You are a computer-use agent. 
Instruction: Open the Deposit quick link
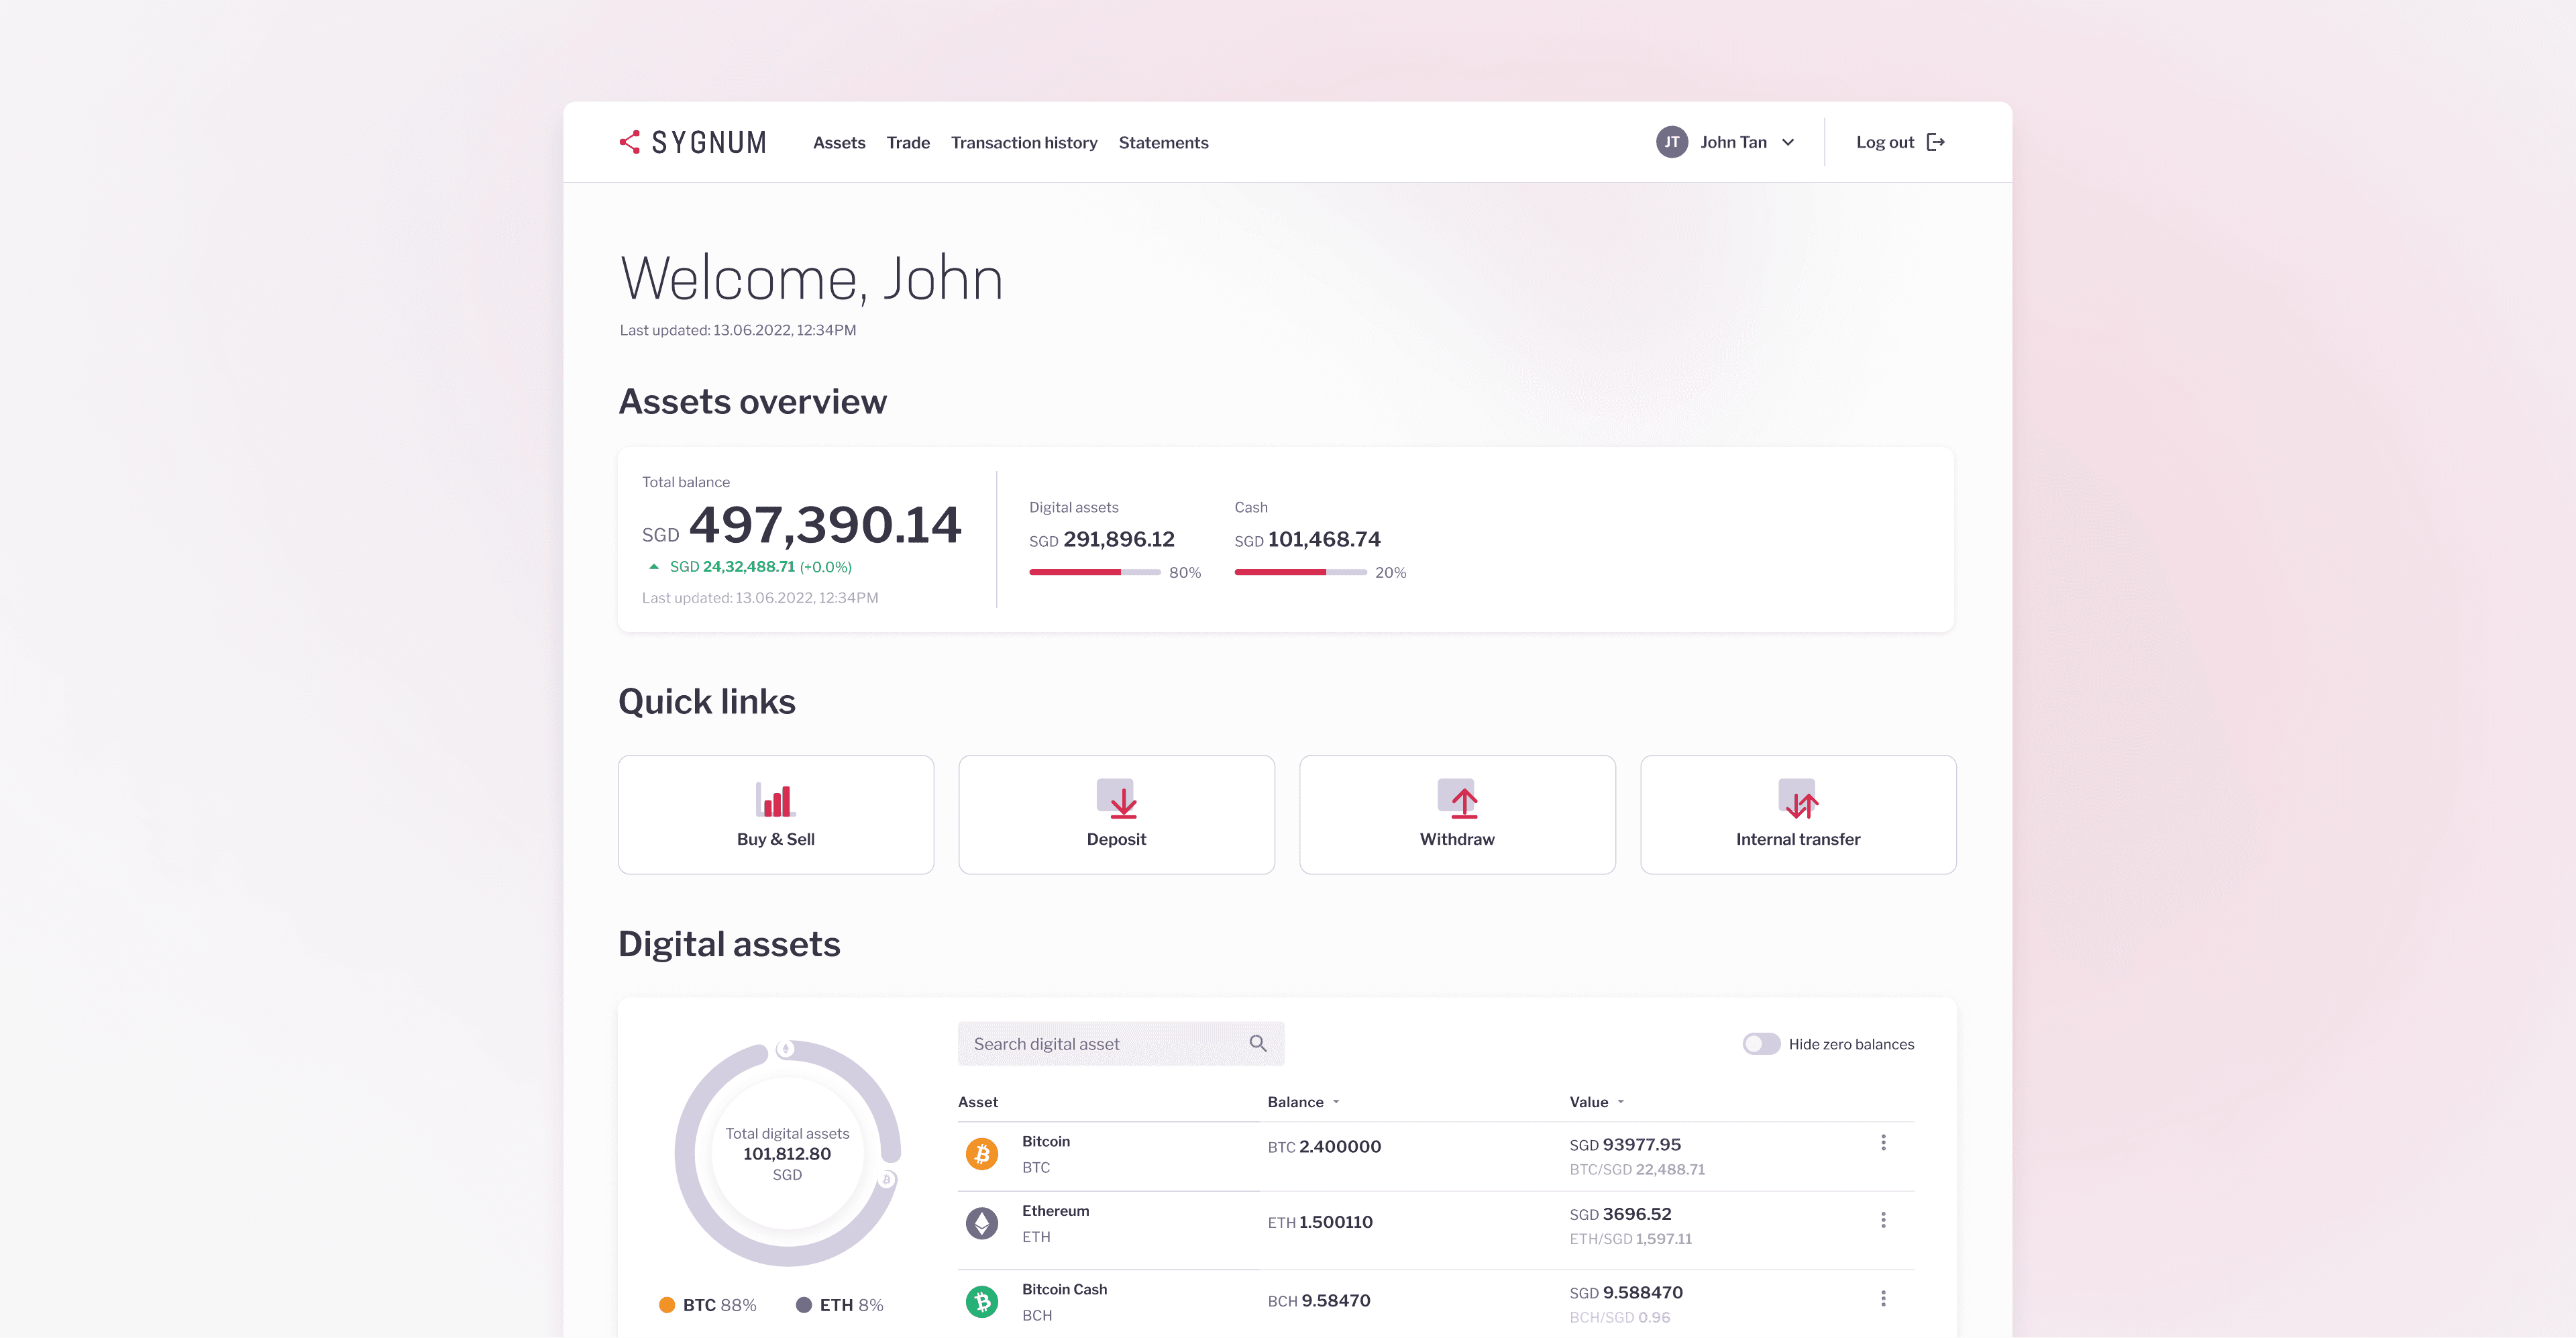coord(1117,815)
